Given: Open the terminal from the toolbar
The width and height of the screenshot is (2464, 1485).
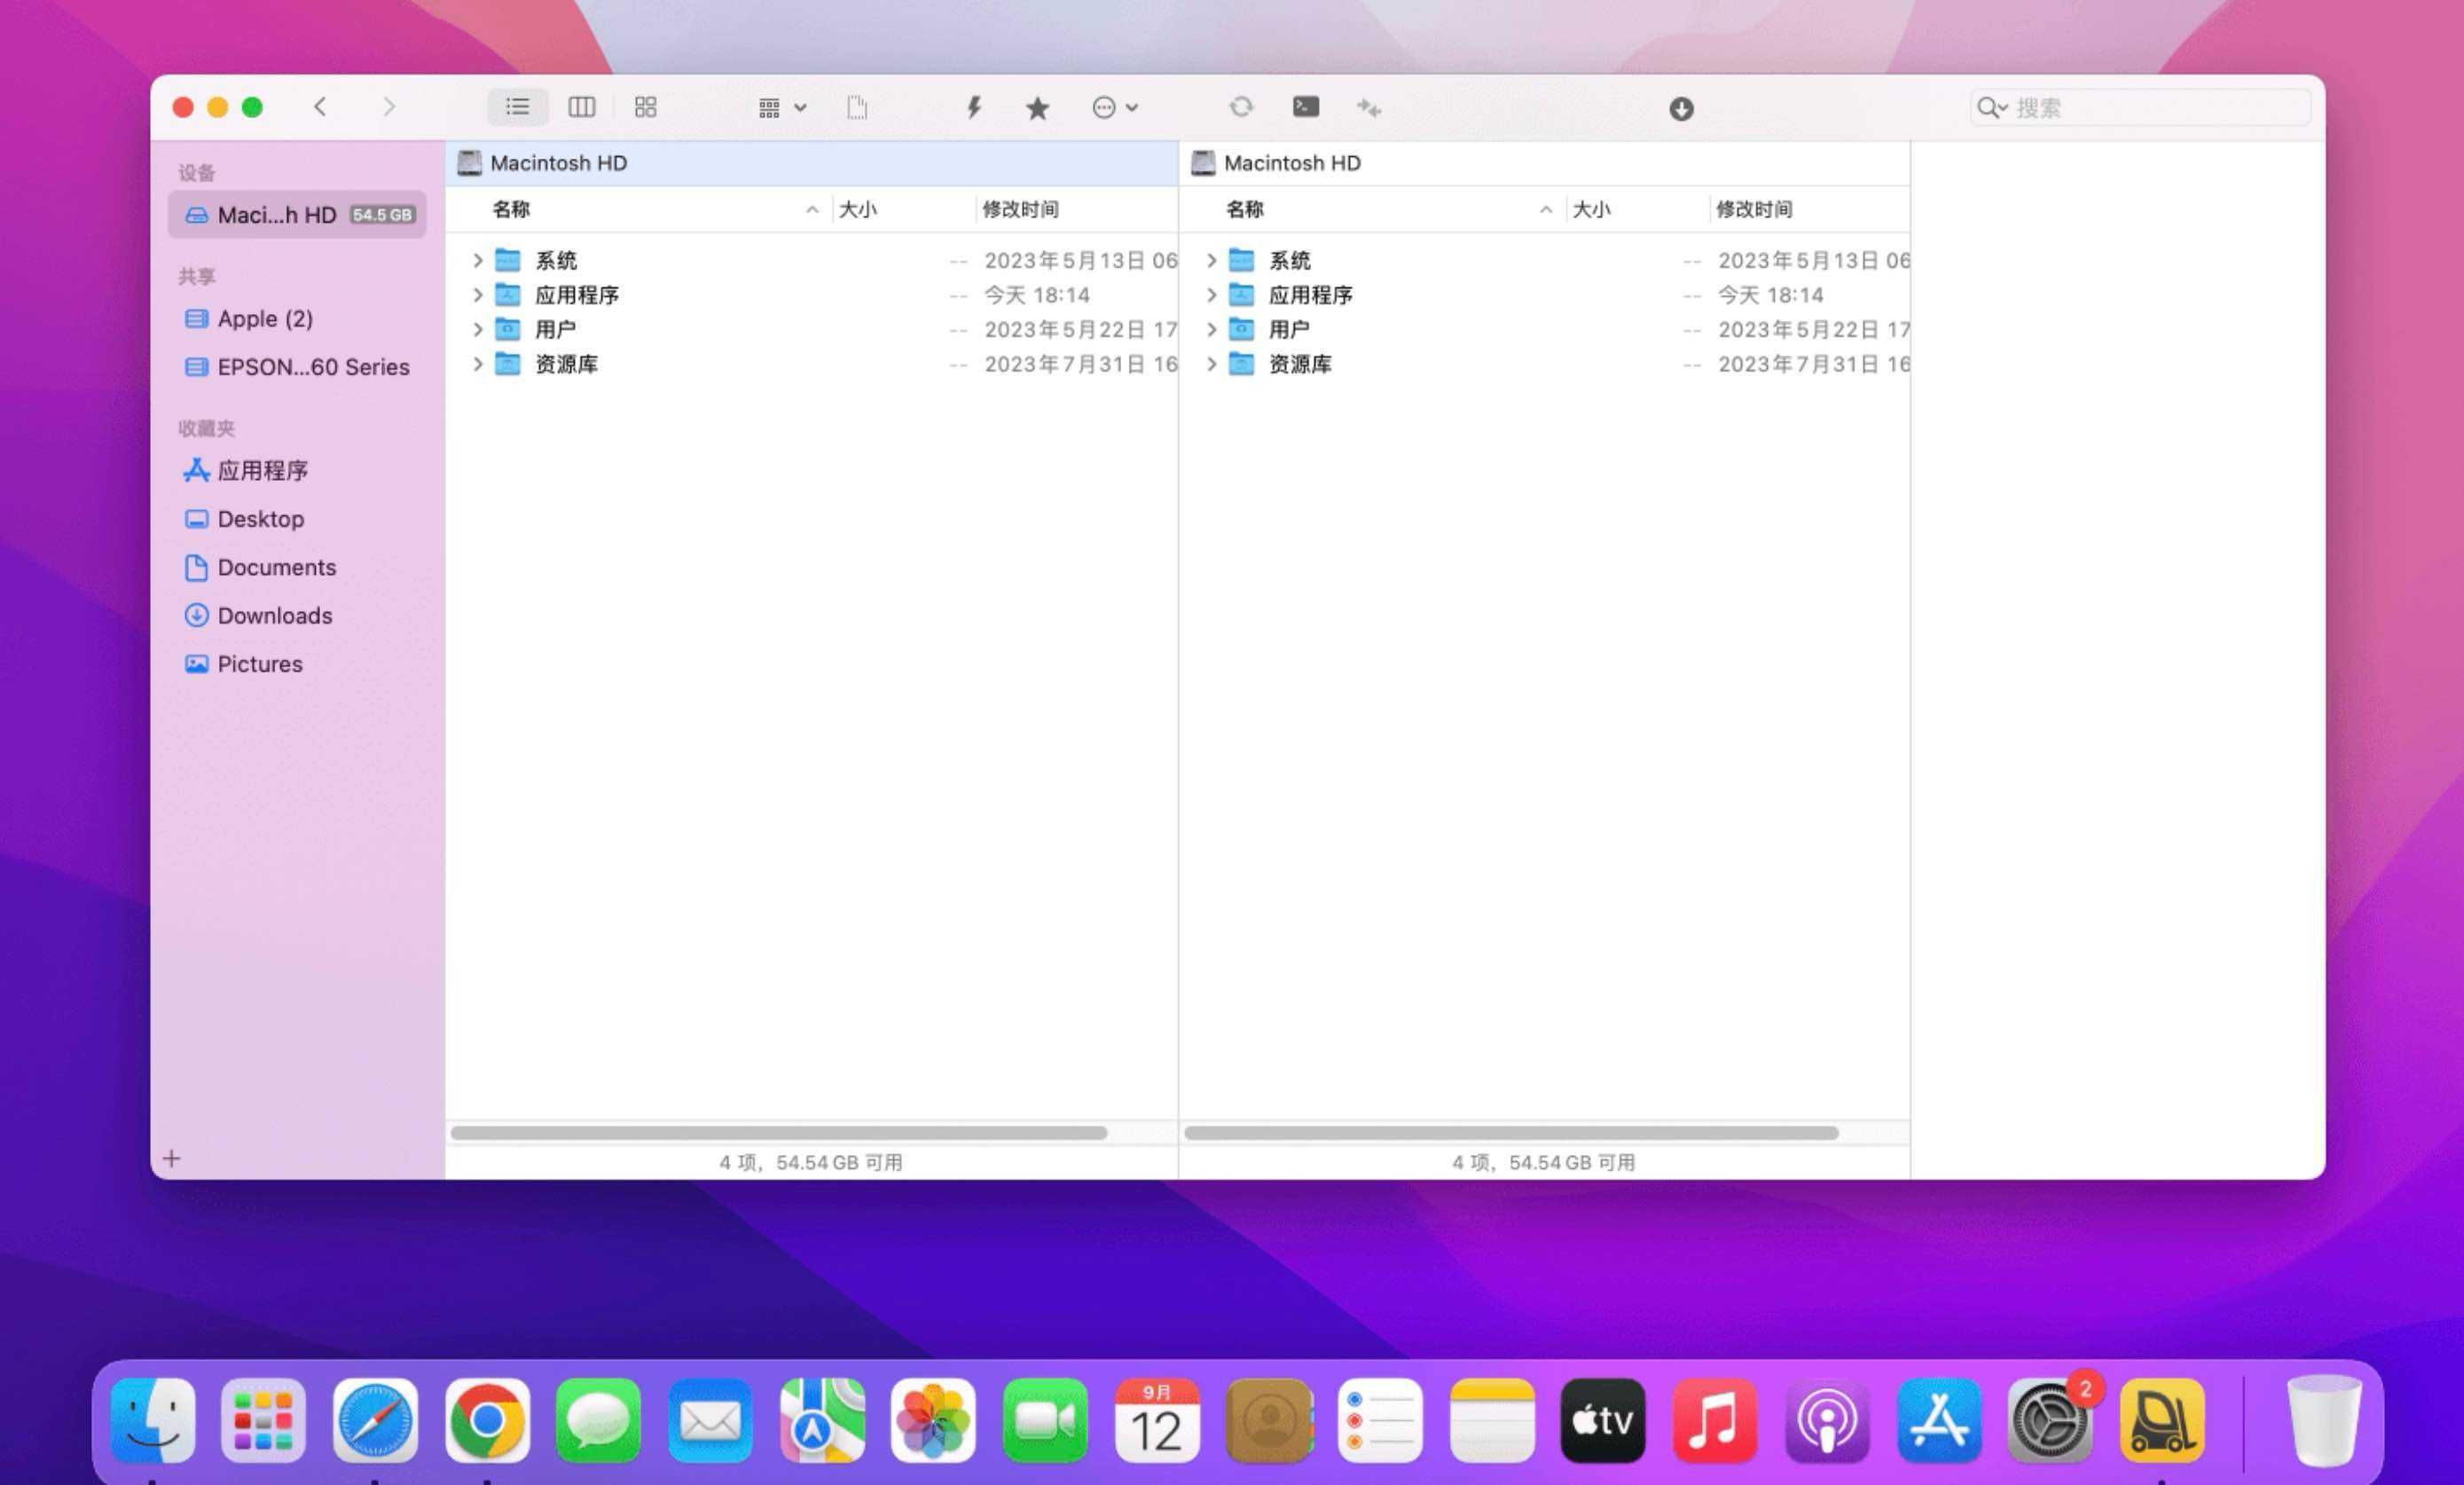Looking at the screenshot, I should click(1305, 107).
